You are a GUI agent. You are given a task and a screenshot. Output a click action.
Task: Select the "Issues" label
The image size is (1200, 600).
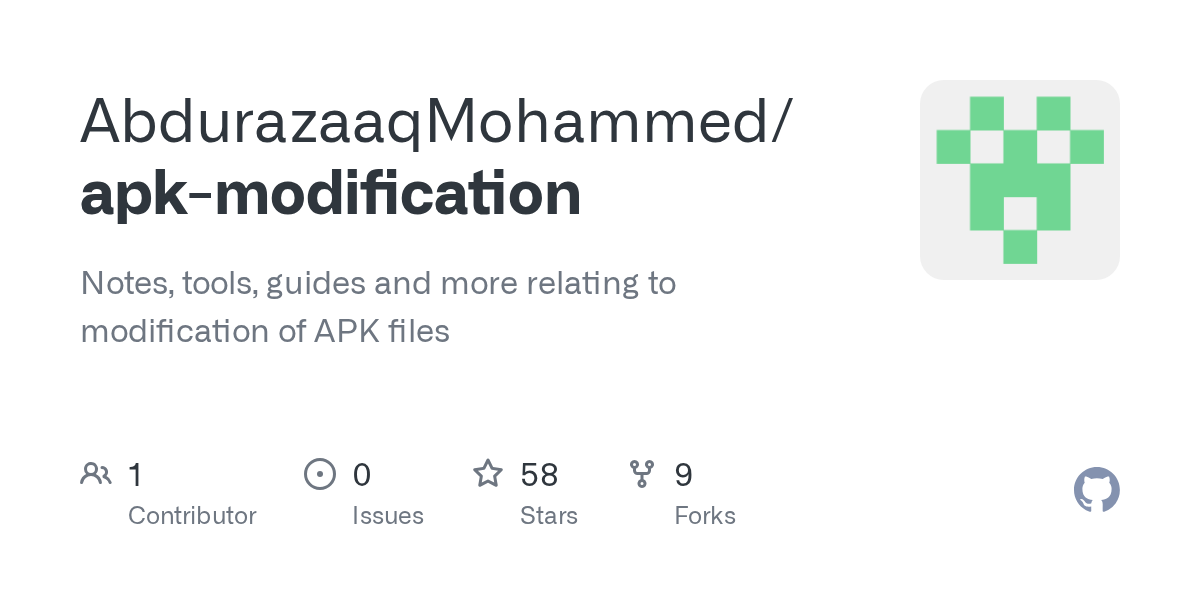tap(388, 516)
